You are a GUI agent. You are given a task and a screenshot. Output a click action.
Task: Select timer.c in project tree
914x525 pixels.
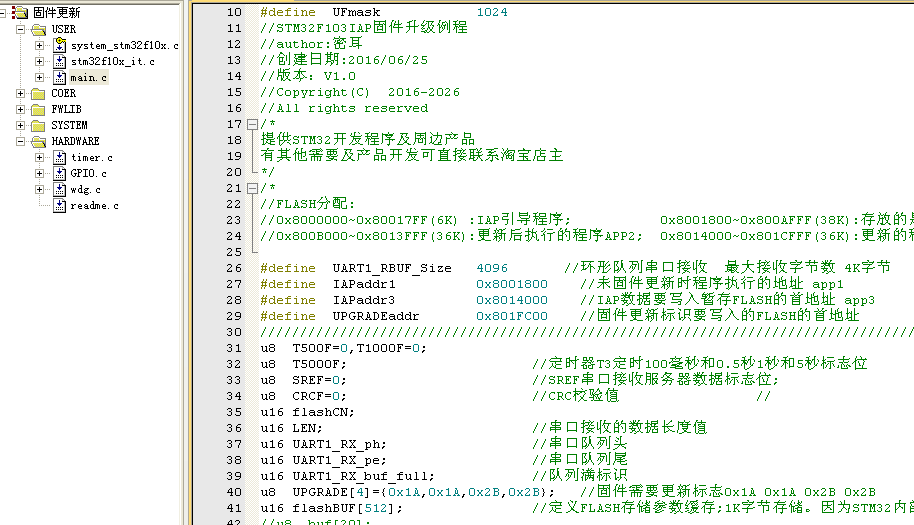click(92, 157)
